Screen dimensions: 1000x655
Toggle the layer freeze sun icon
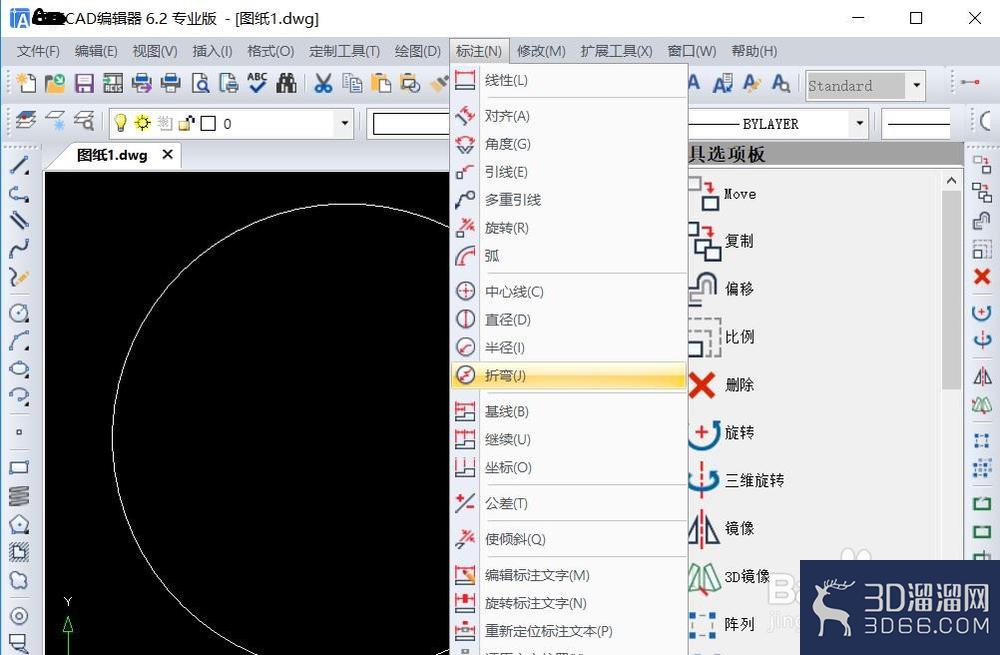click(x=142, y=123)
